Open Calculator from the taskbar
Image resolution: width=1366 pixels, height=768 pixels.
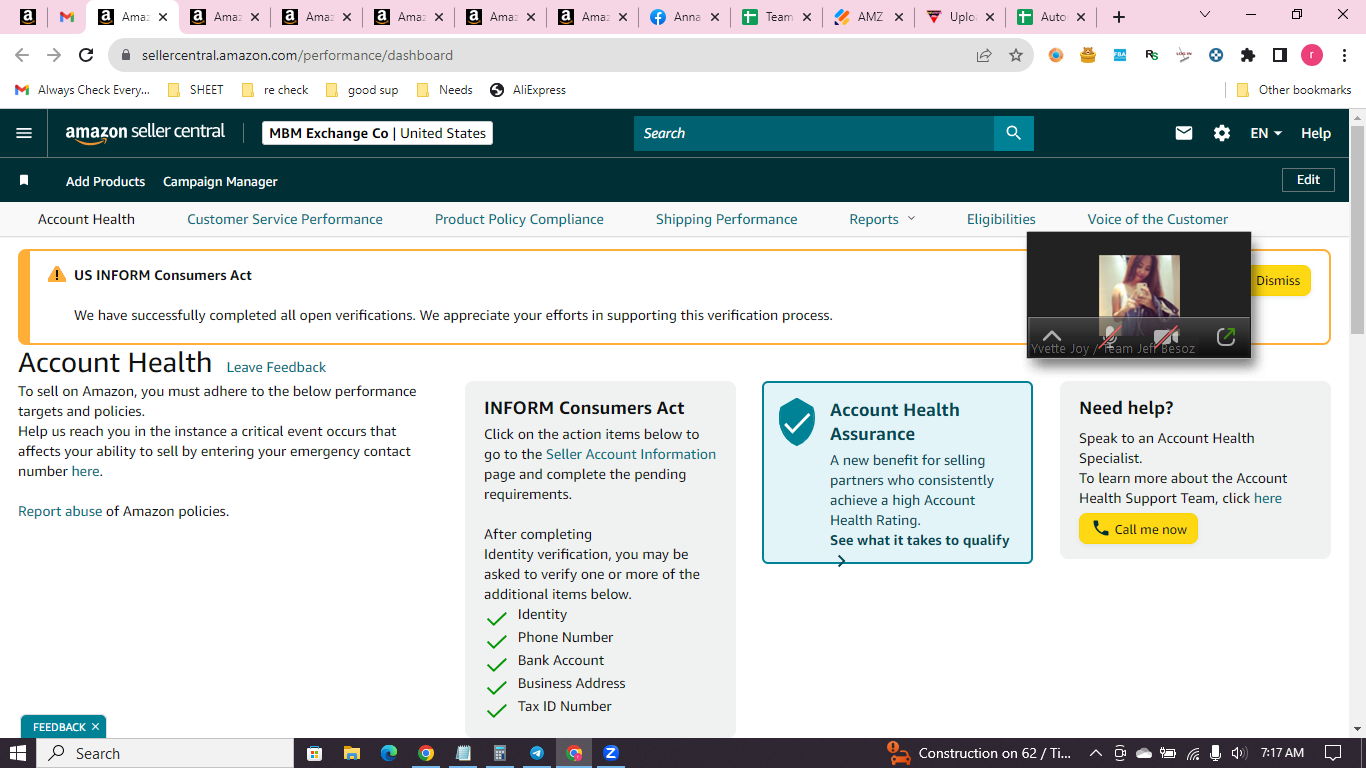tap(500, 753)
